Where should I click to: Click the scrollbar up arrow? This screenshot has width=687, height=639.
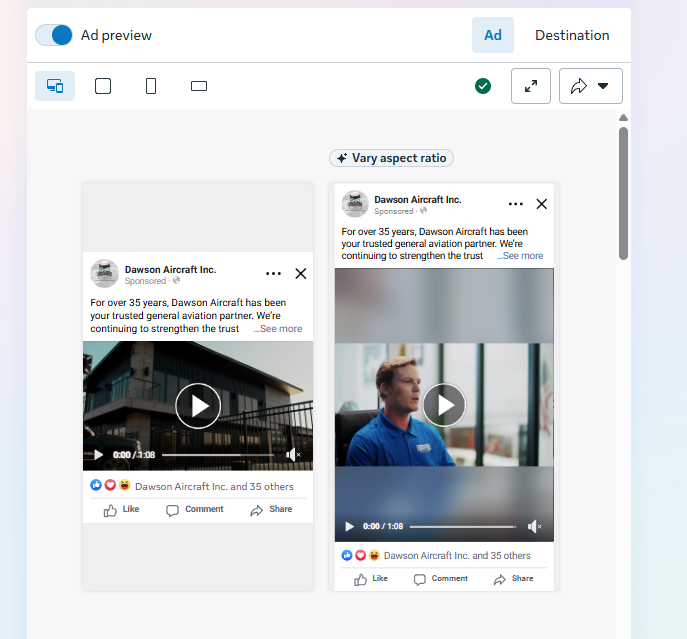pyautogui.click(x=623, y=117)
